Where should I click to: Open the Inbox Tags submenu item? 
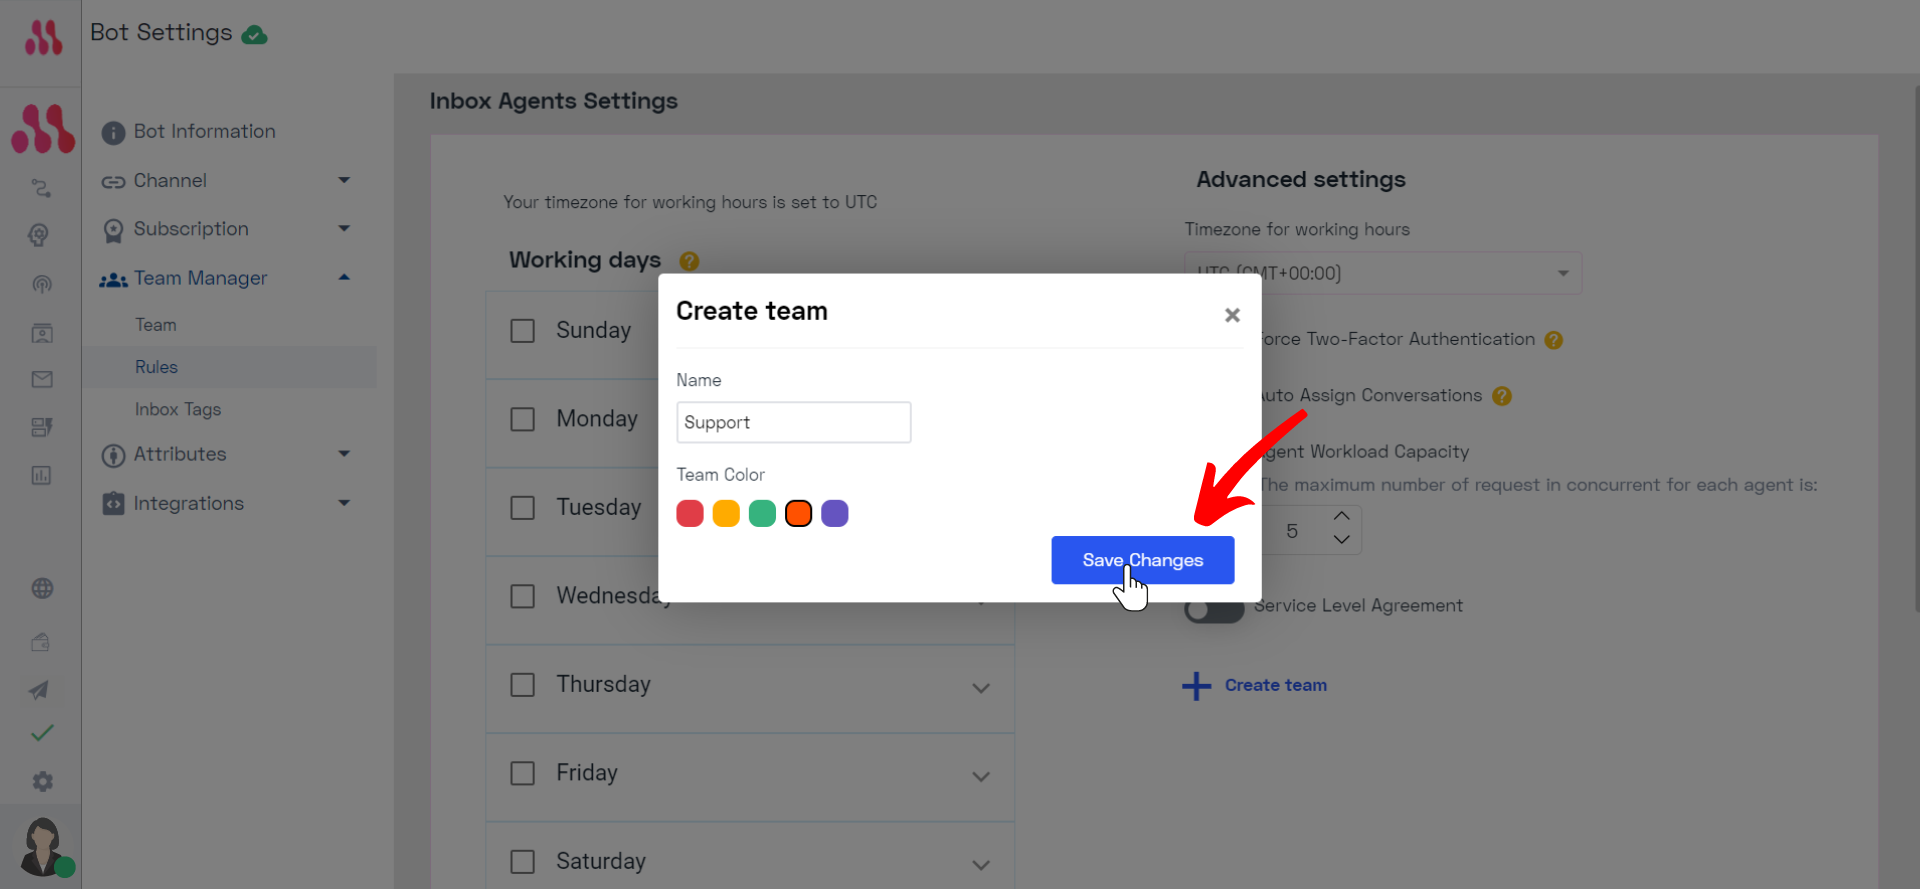[x=178, y=409]
